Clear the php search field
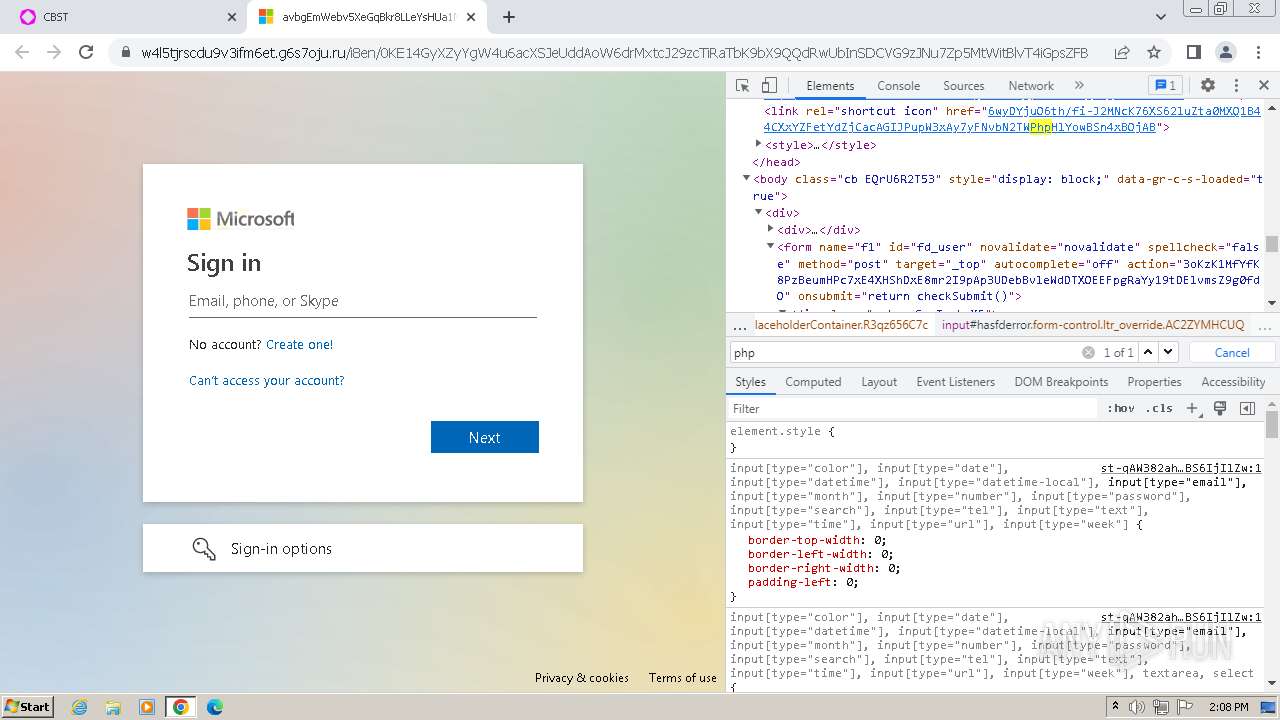The height and width of the screenshot is (720, 1280). pyautogui.click(x=1088, y=352)
